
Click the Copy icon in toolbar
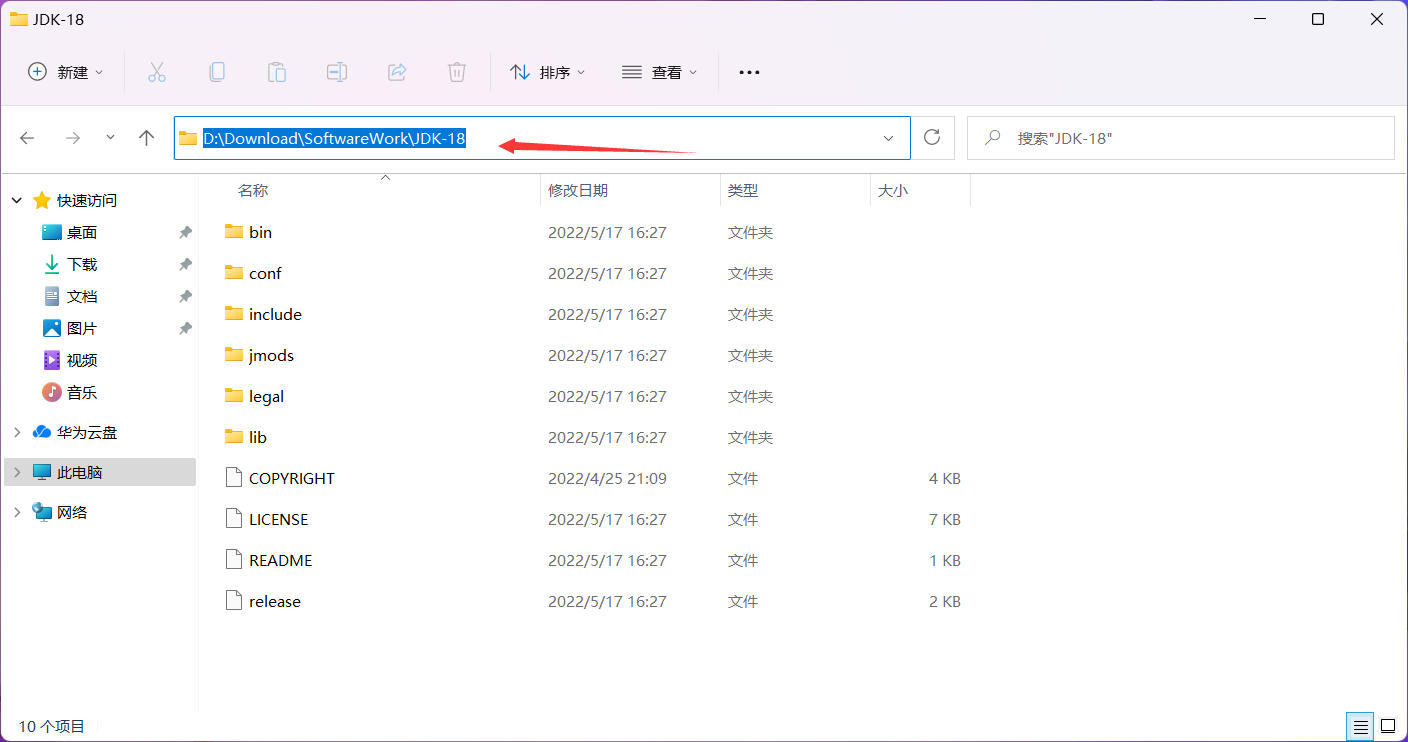click(216, 72)
